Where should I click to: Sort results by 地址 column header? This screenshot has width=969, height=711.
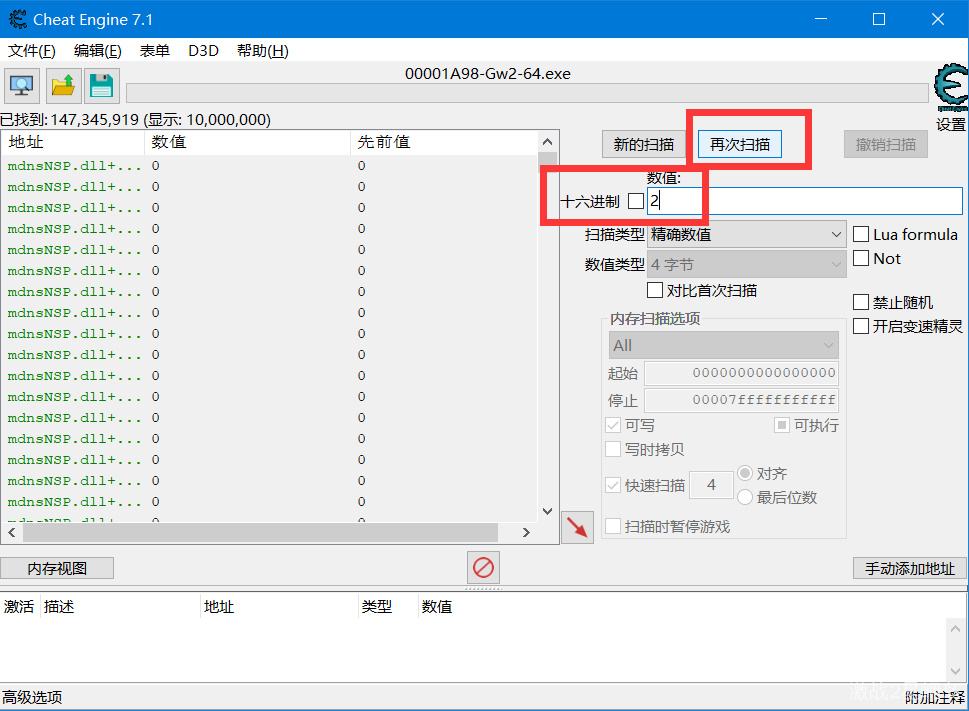pos(73,142)
